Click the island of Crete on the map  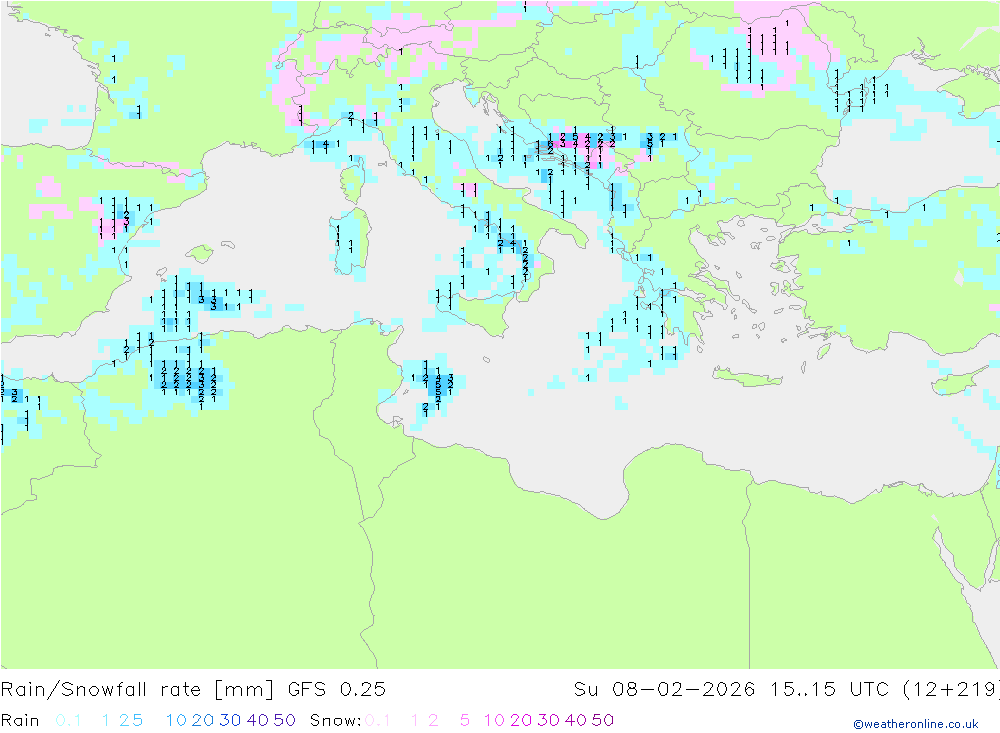point(746,378)
